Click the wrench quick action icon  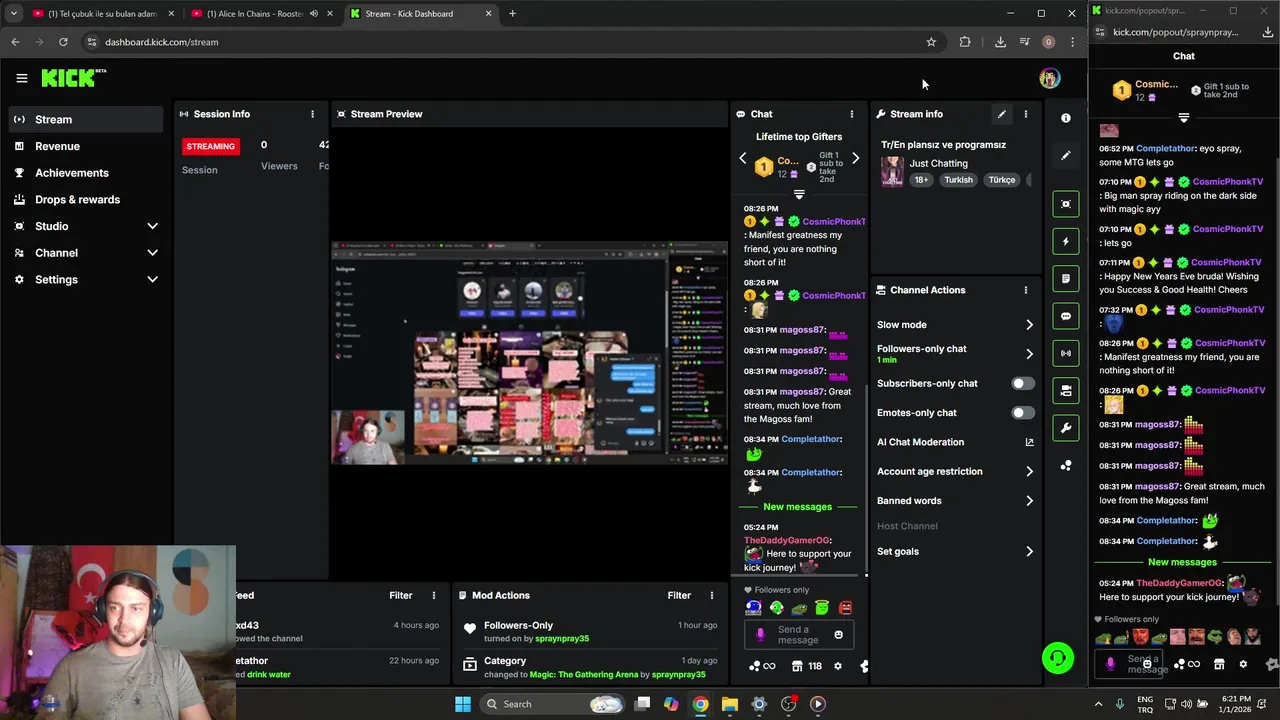pos(1066,428)
